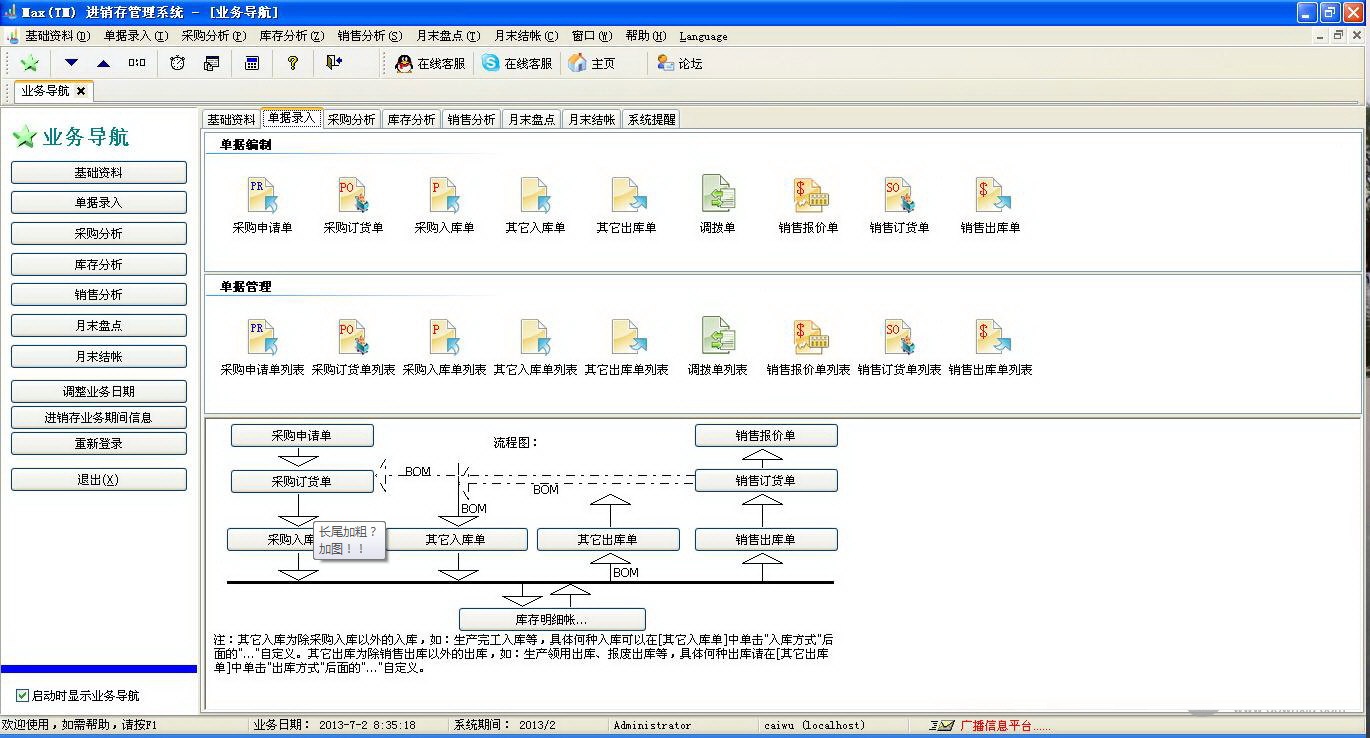Click the 调整业务日期 button
1370x738 pixels.
click(x=99, y=392)
